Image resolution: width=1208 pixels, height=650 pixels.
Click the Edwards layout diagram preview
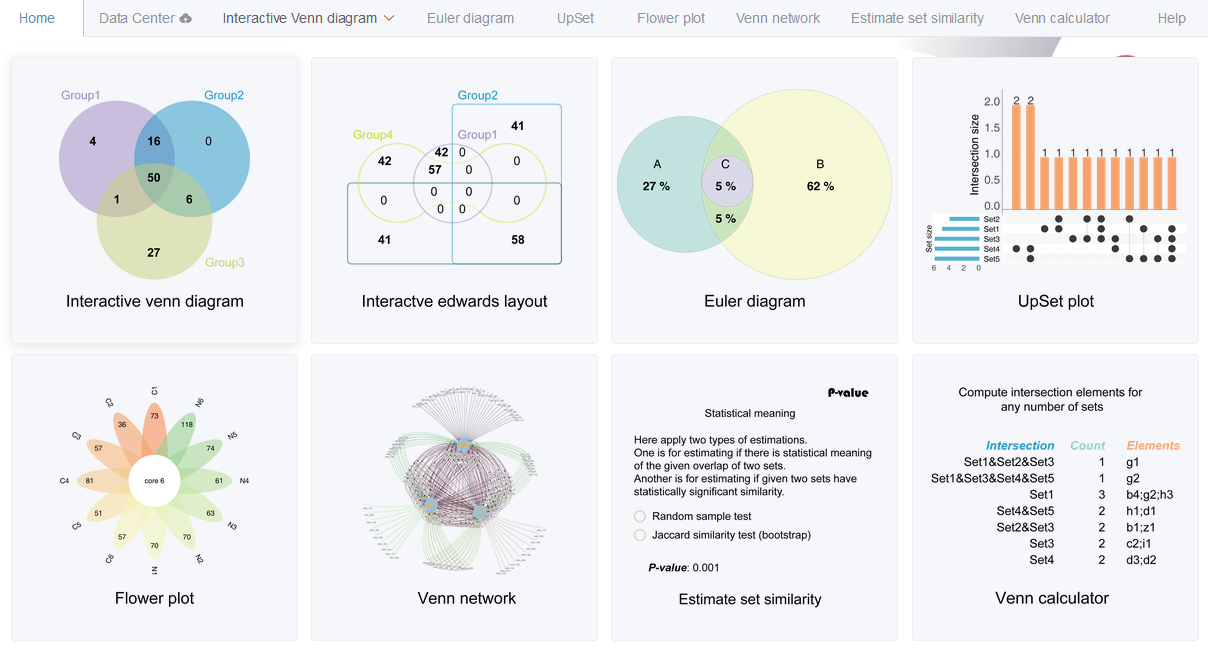(454, 184)
